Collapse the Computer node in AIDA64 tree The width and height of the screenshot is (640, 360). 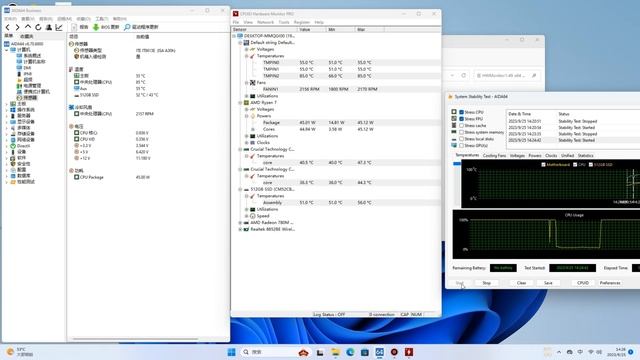pyautogui.click(x=7, y=50)
